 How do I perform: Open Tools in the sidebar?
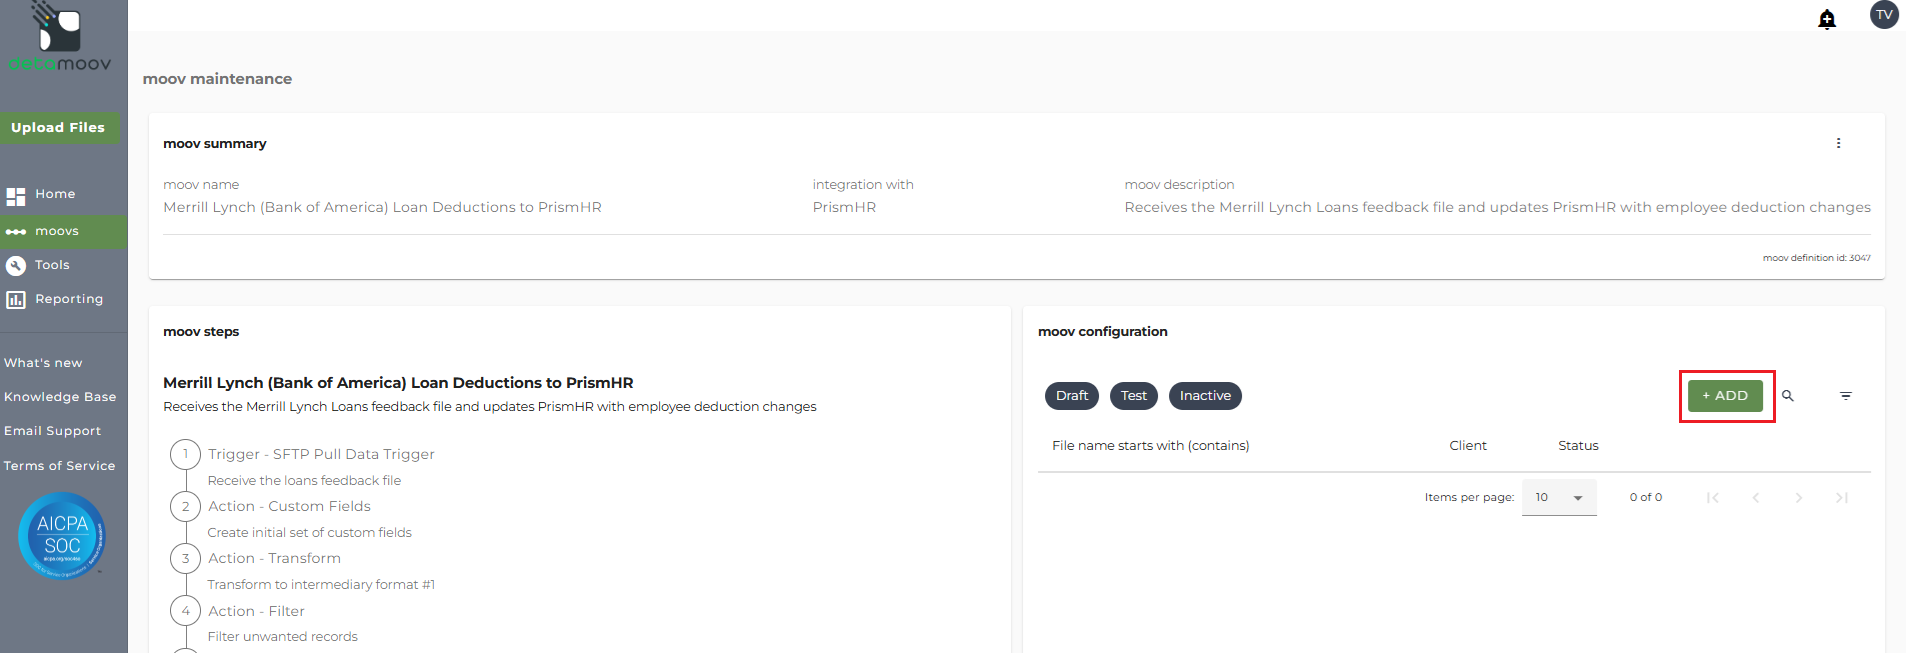(x=52, y=265)
